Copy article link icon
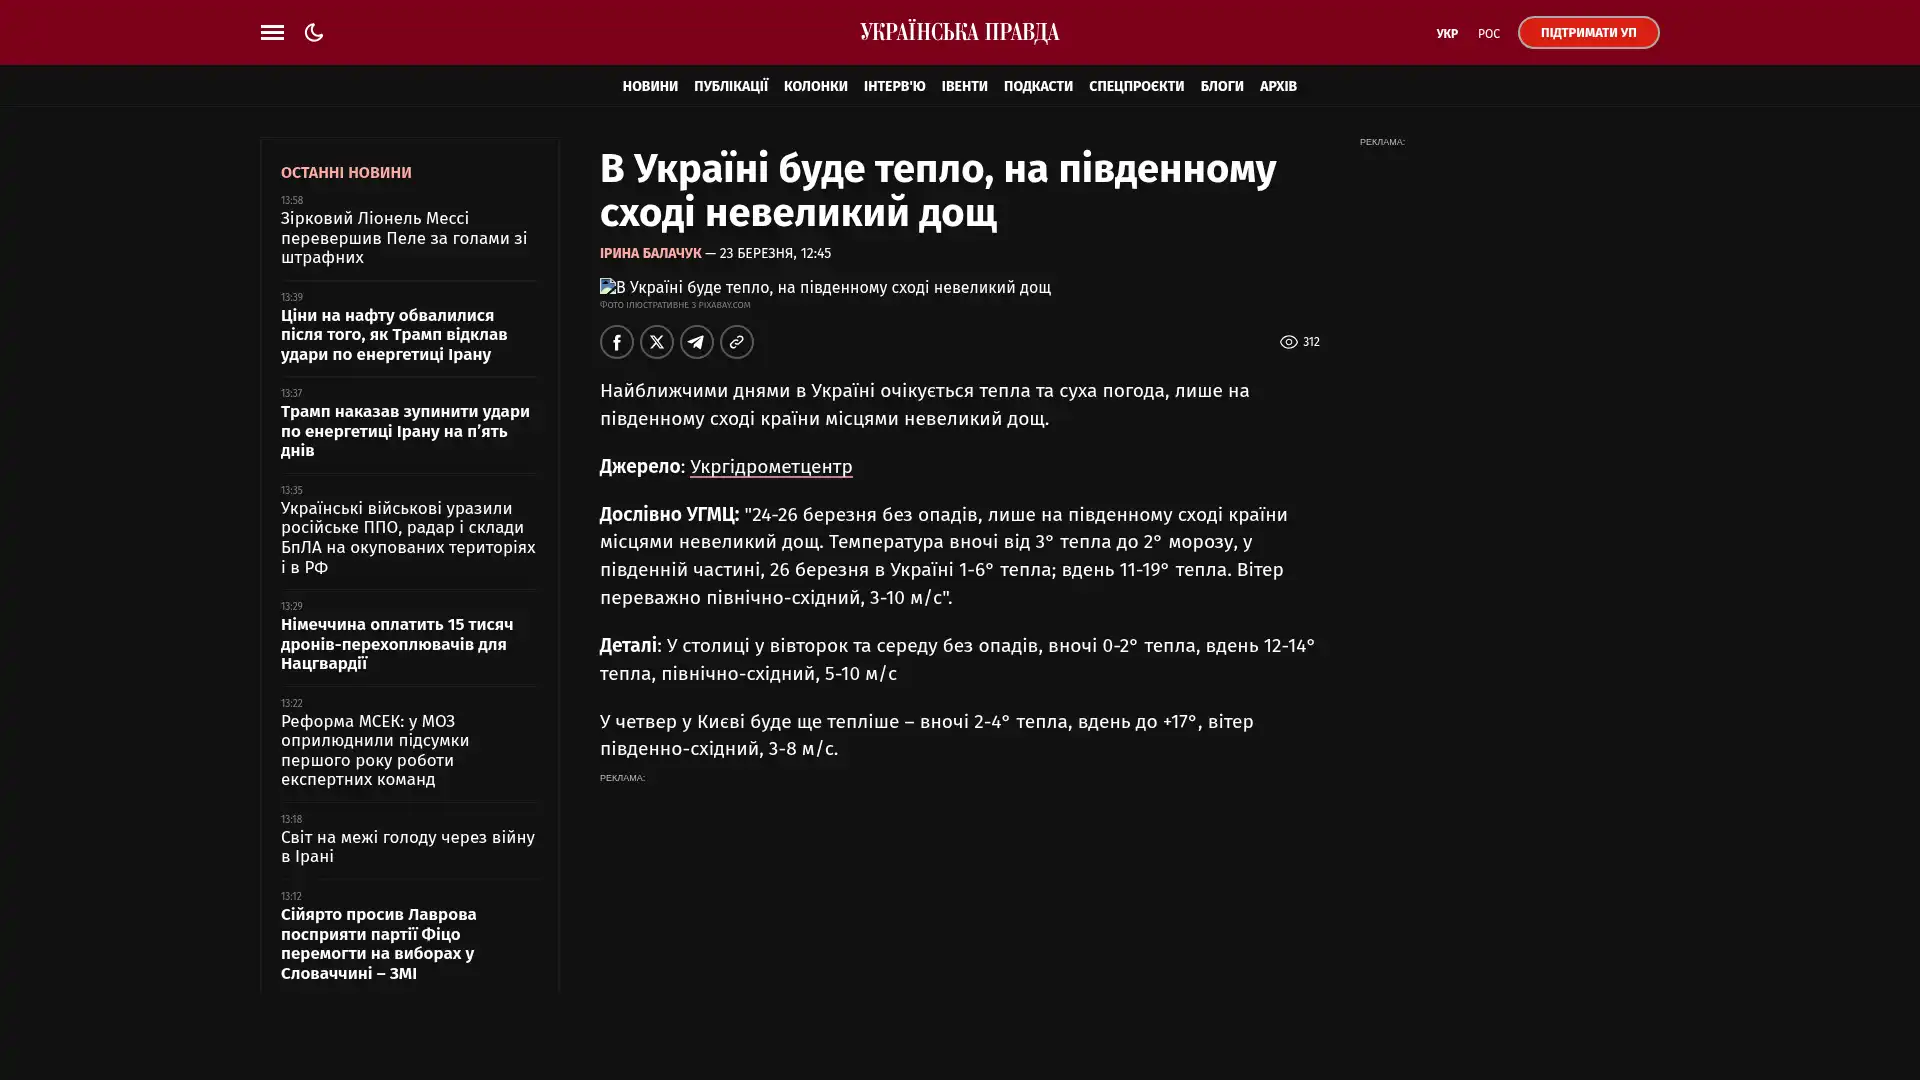This screenshot has height=1080, width=1920. 736,342
